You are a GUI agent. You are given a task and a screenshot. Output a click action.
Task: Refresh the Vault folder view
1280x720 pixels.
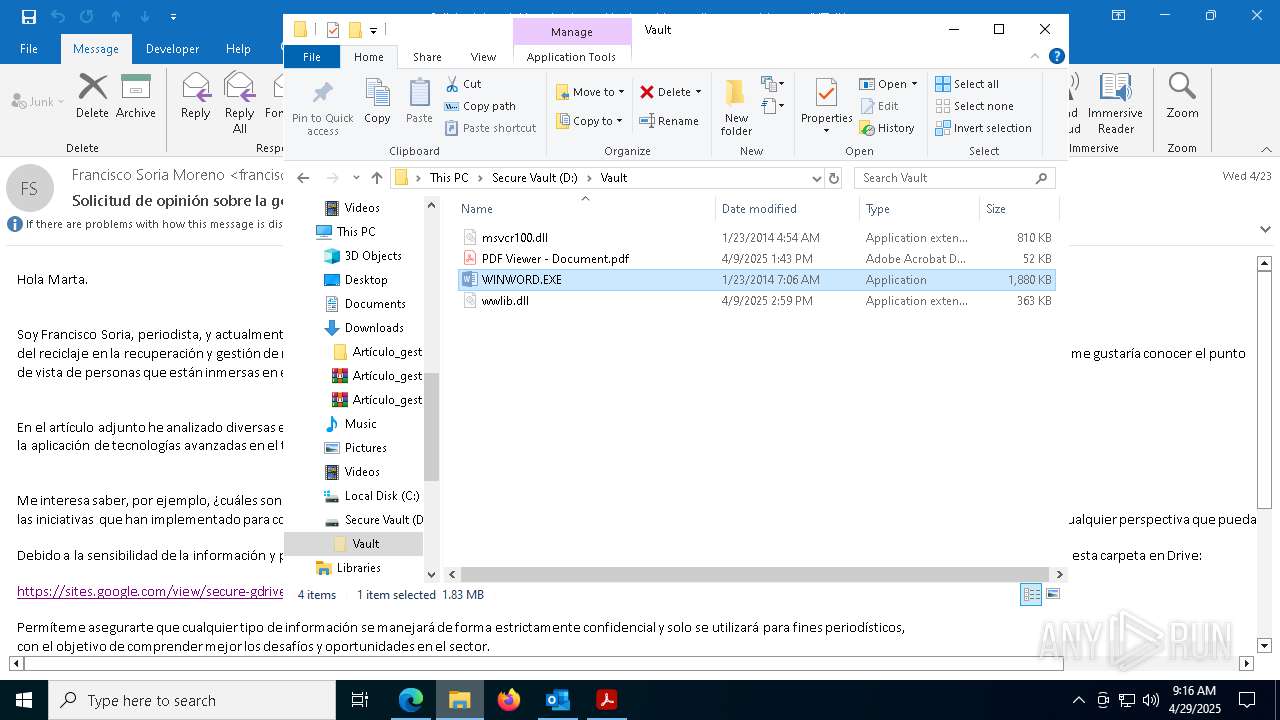click(834, 178)
